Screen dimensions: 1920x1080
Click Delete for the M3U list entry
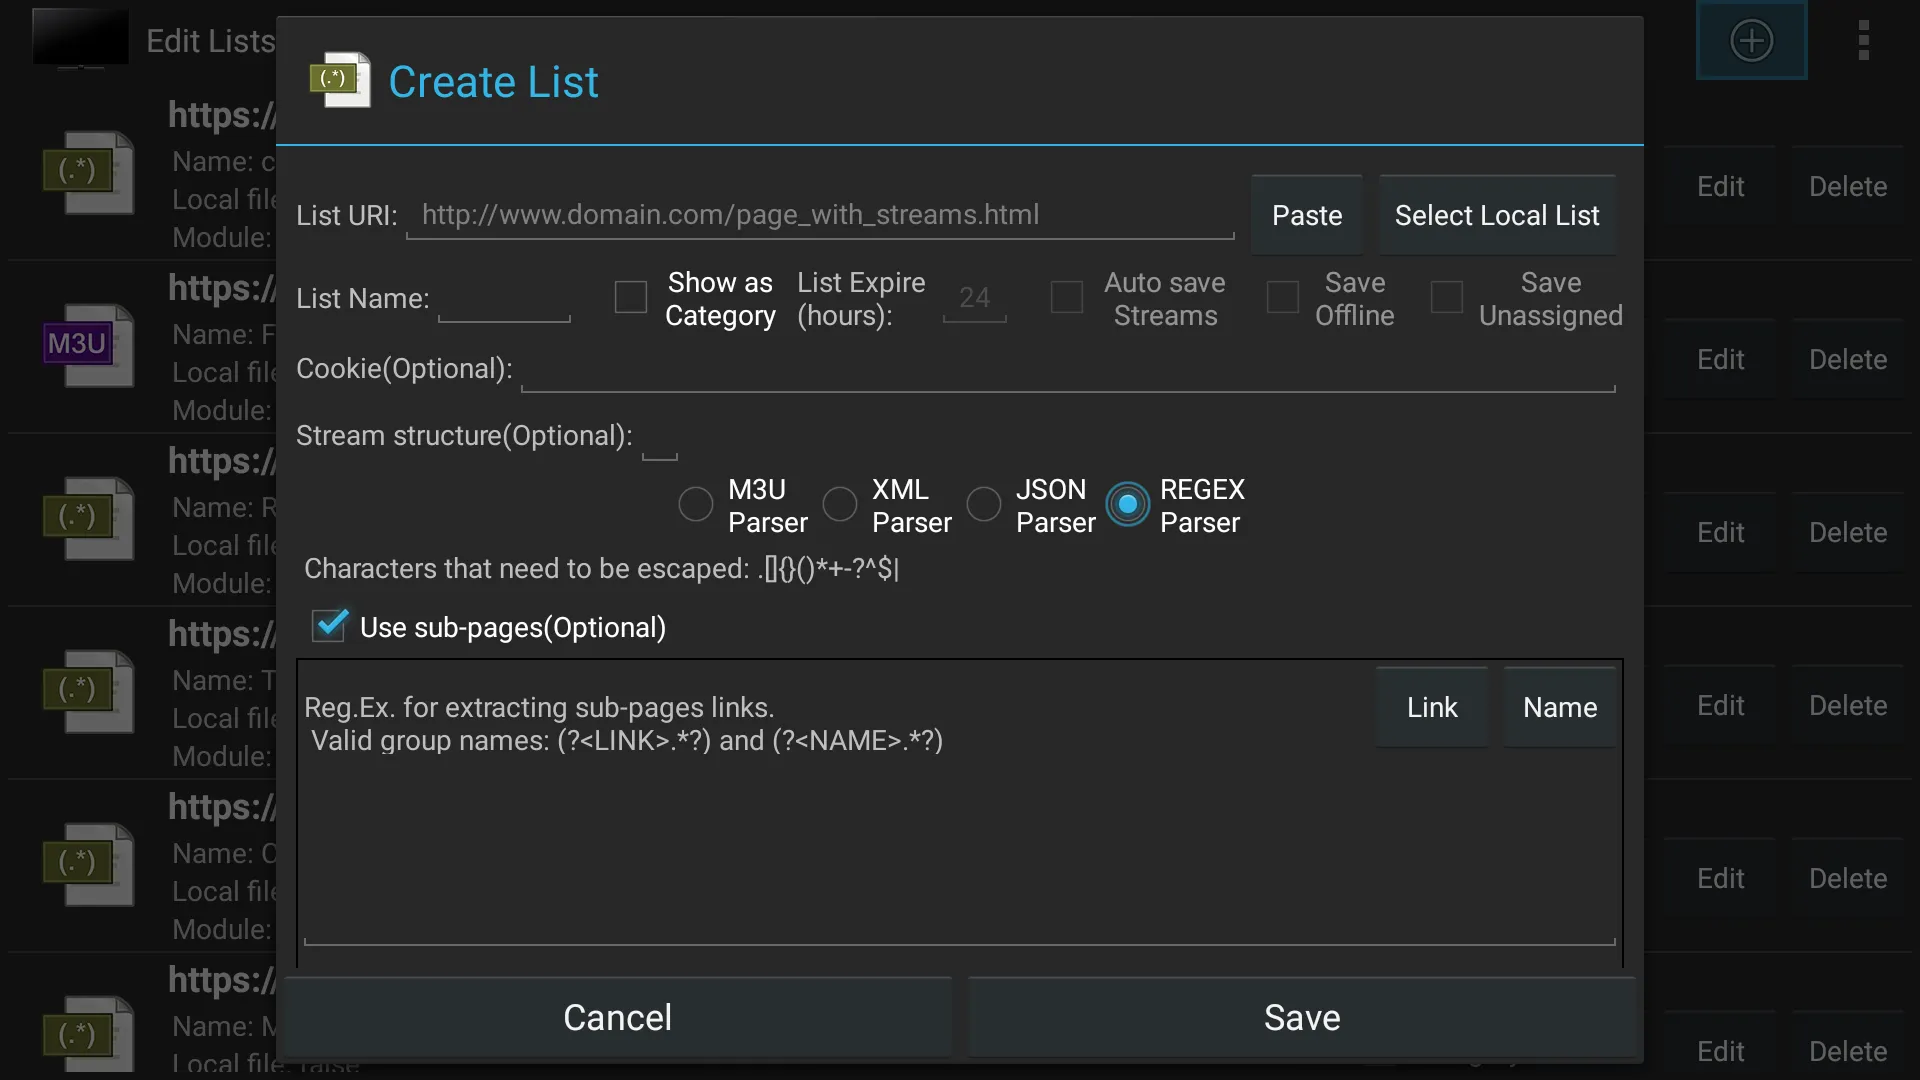coord(1848,360)
